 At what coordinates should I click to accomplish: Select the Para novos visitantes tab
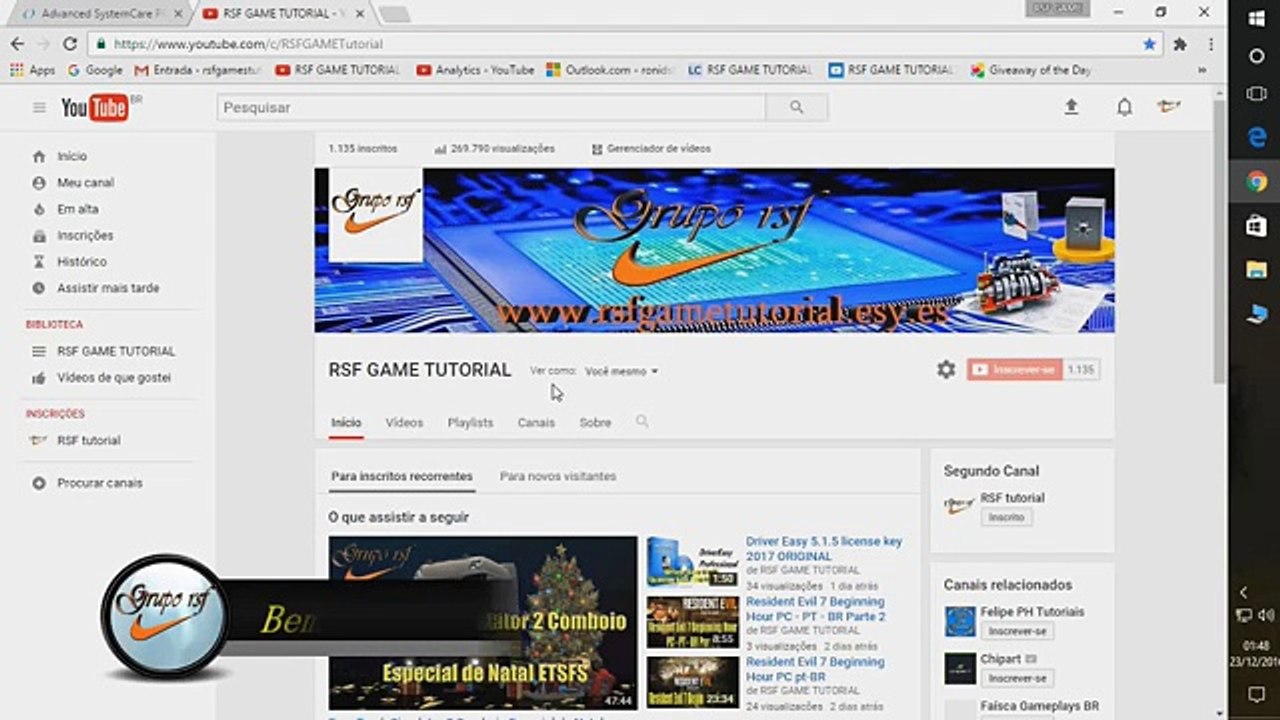(x=558, y=477)
